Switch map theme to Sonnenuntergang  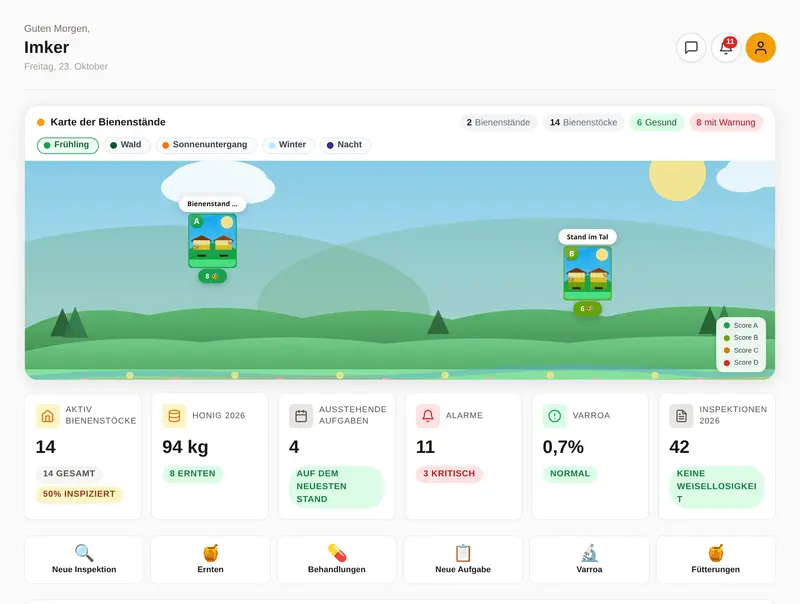206,145
